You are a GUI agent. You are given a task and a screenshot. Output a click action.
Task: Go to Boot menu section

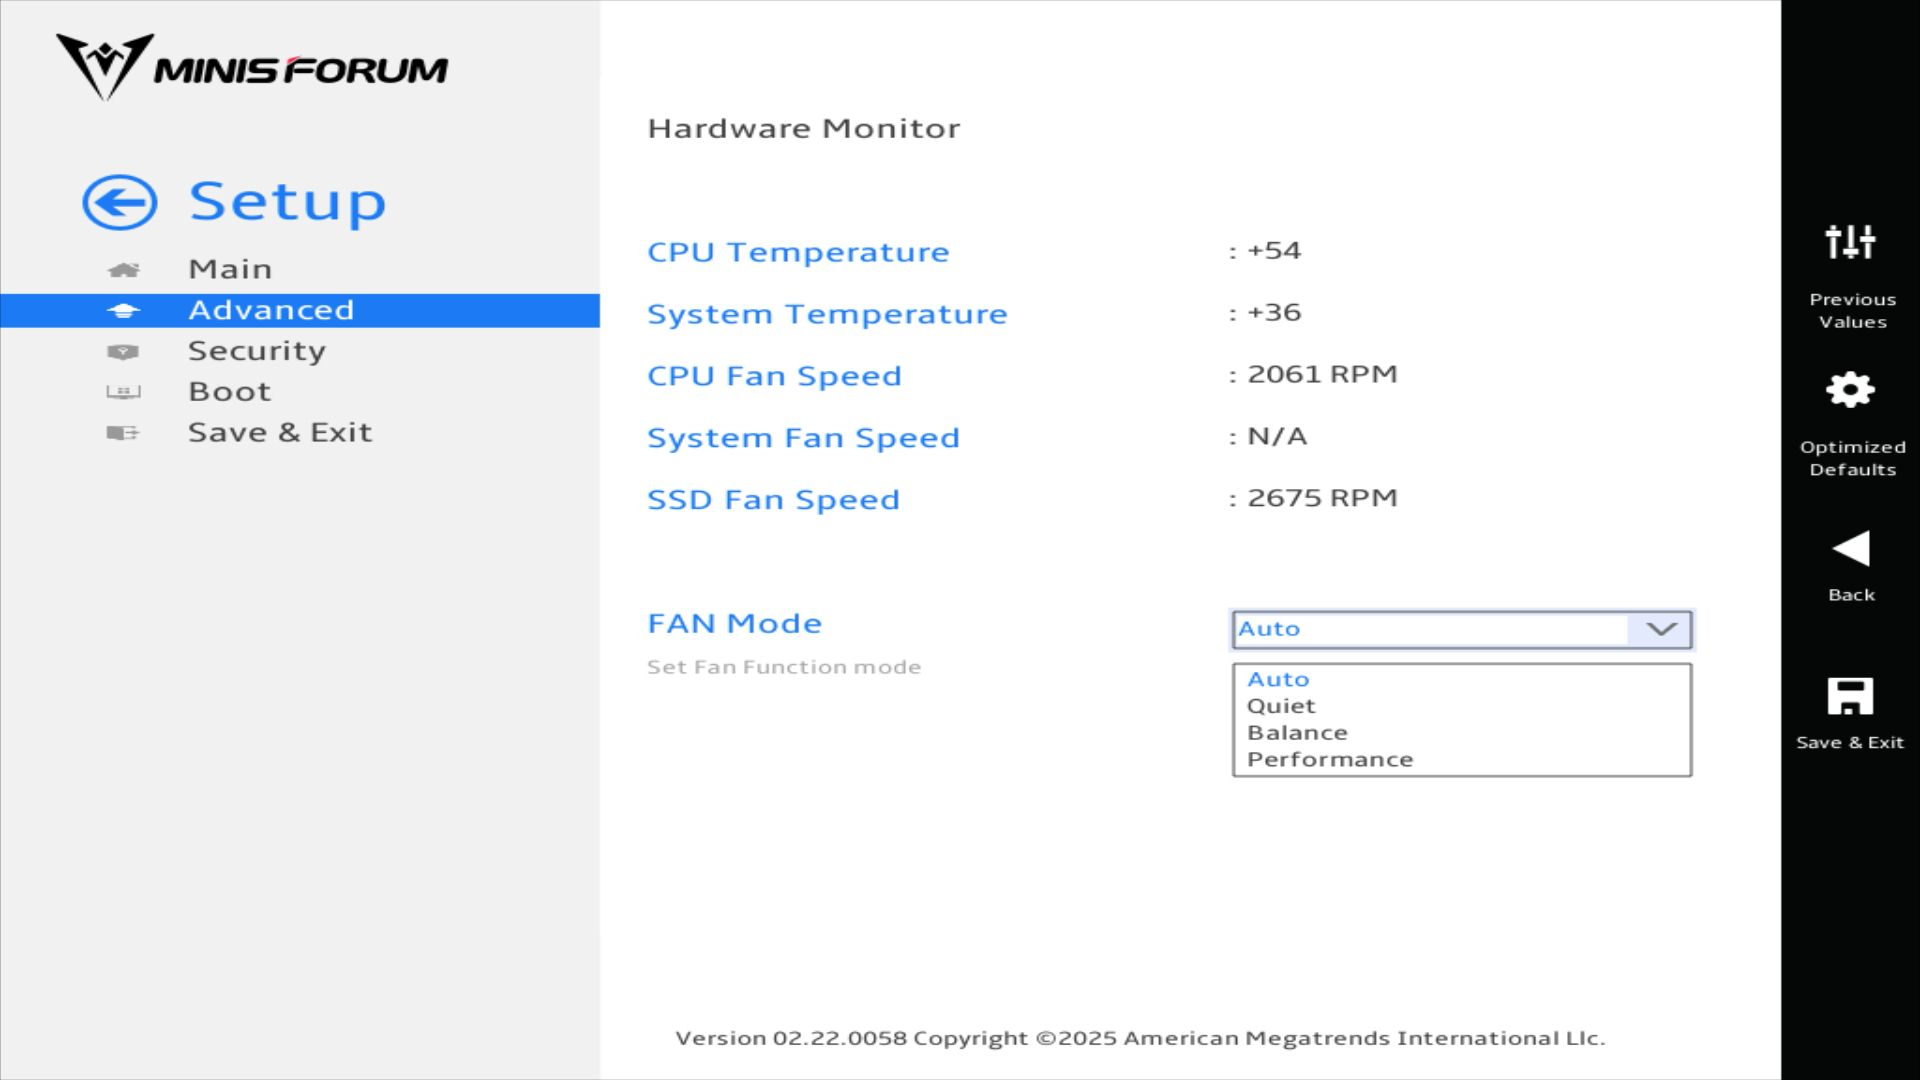pos(230,392)
